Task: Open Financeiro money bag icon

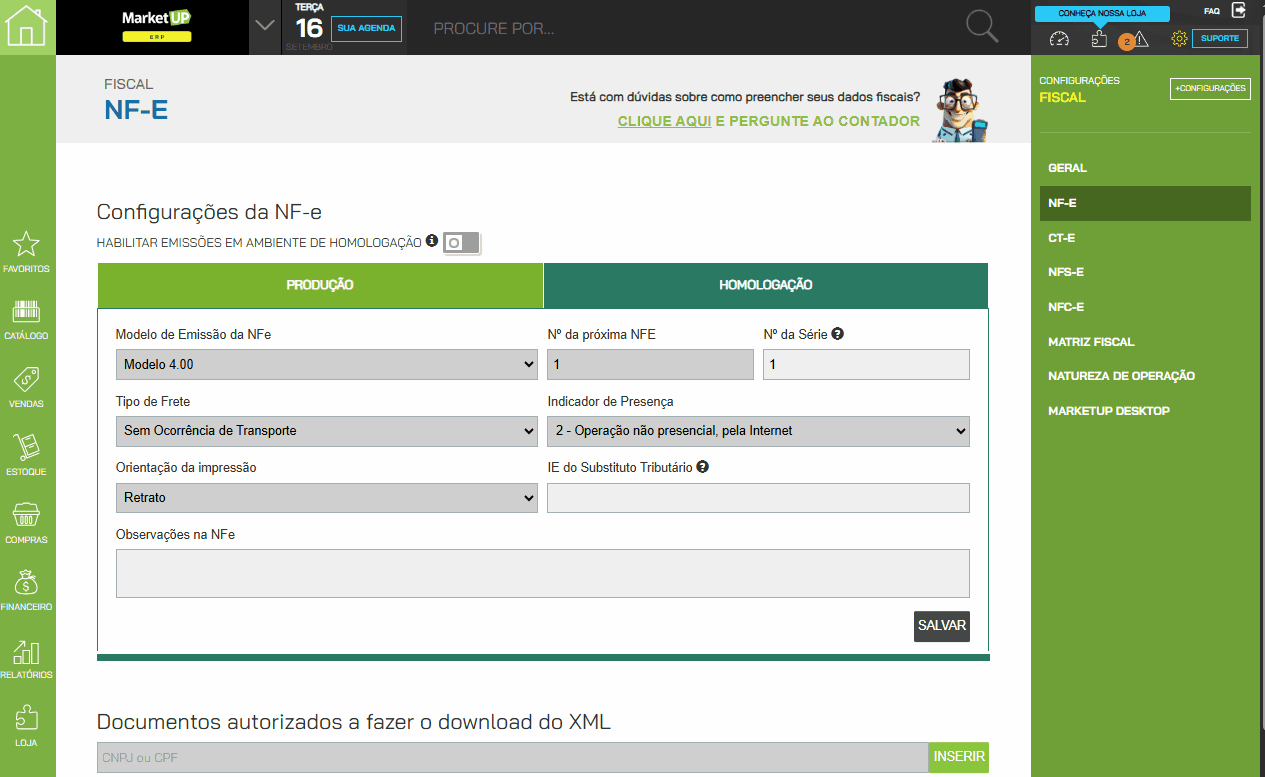Action: click(26, 582)
